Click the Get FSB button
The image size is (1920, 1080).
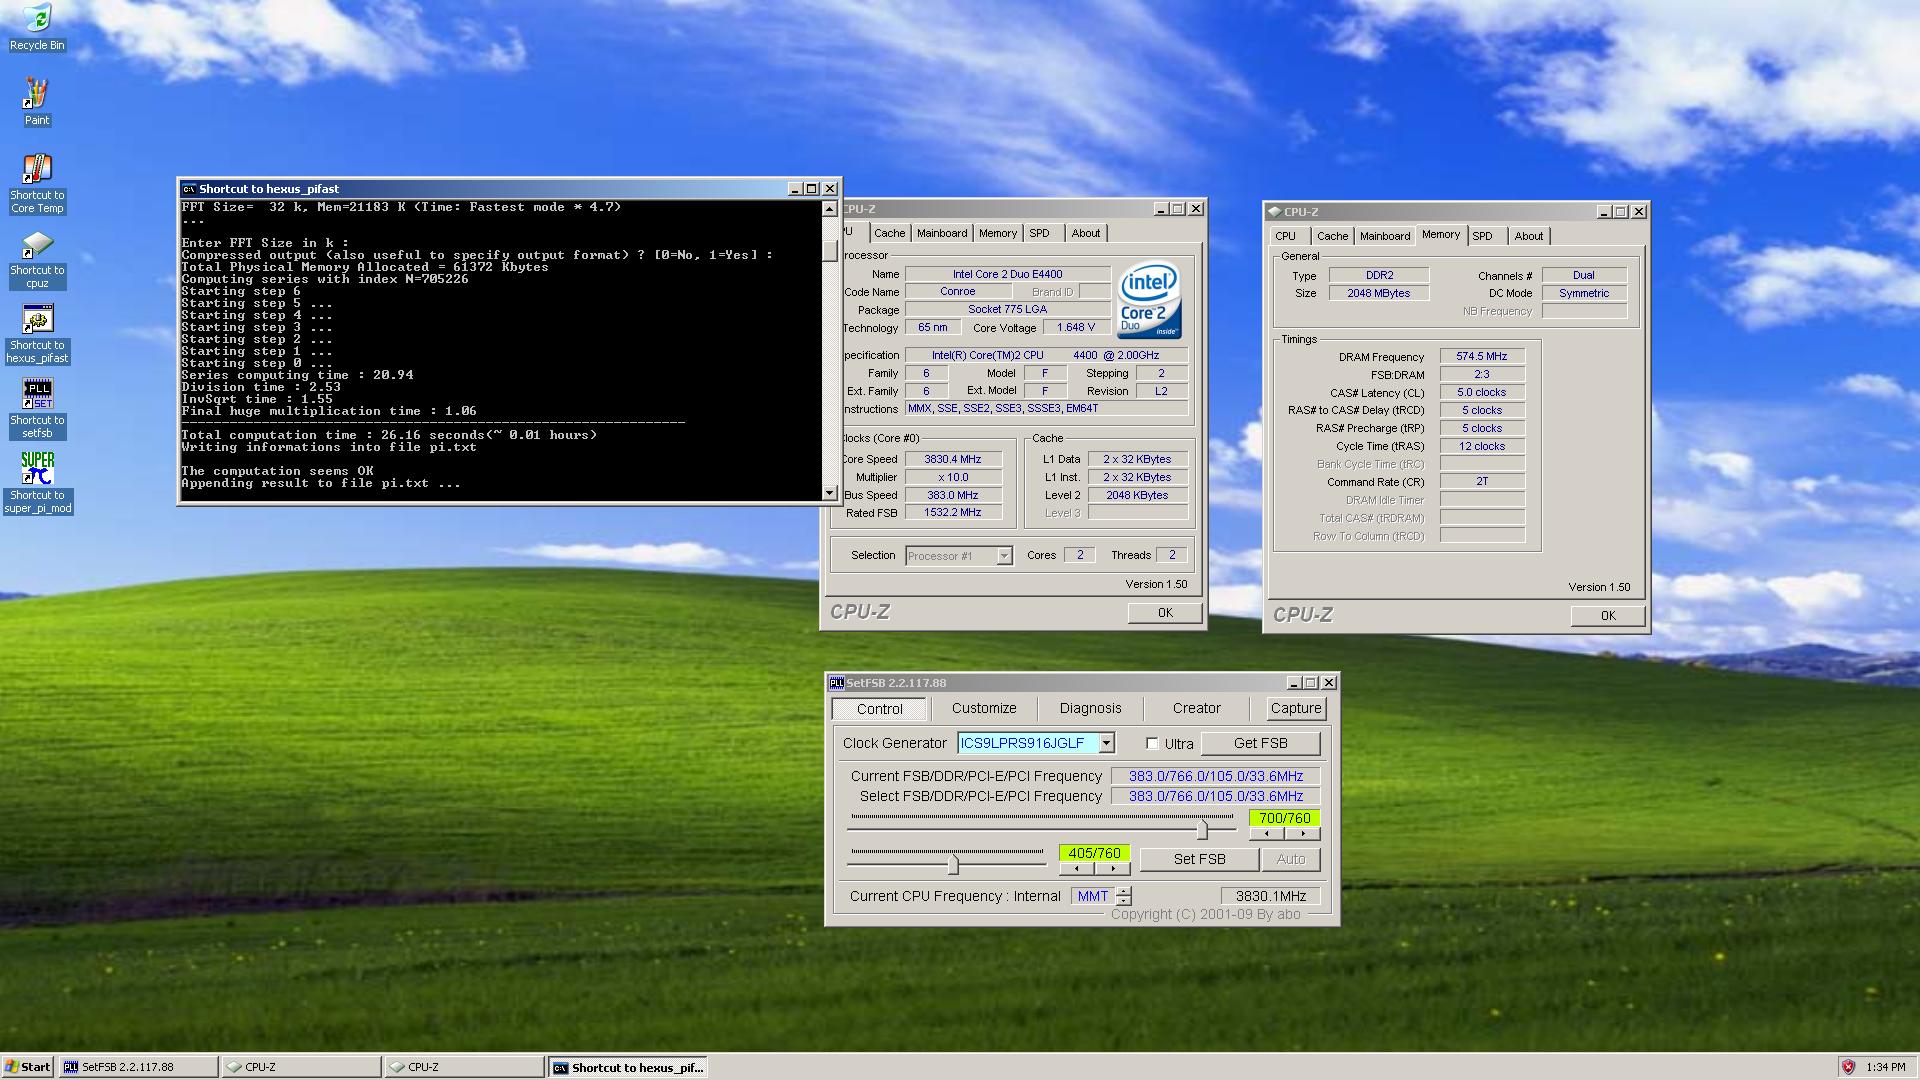point(1260,743)
